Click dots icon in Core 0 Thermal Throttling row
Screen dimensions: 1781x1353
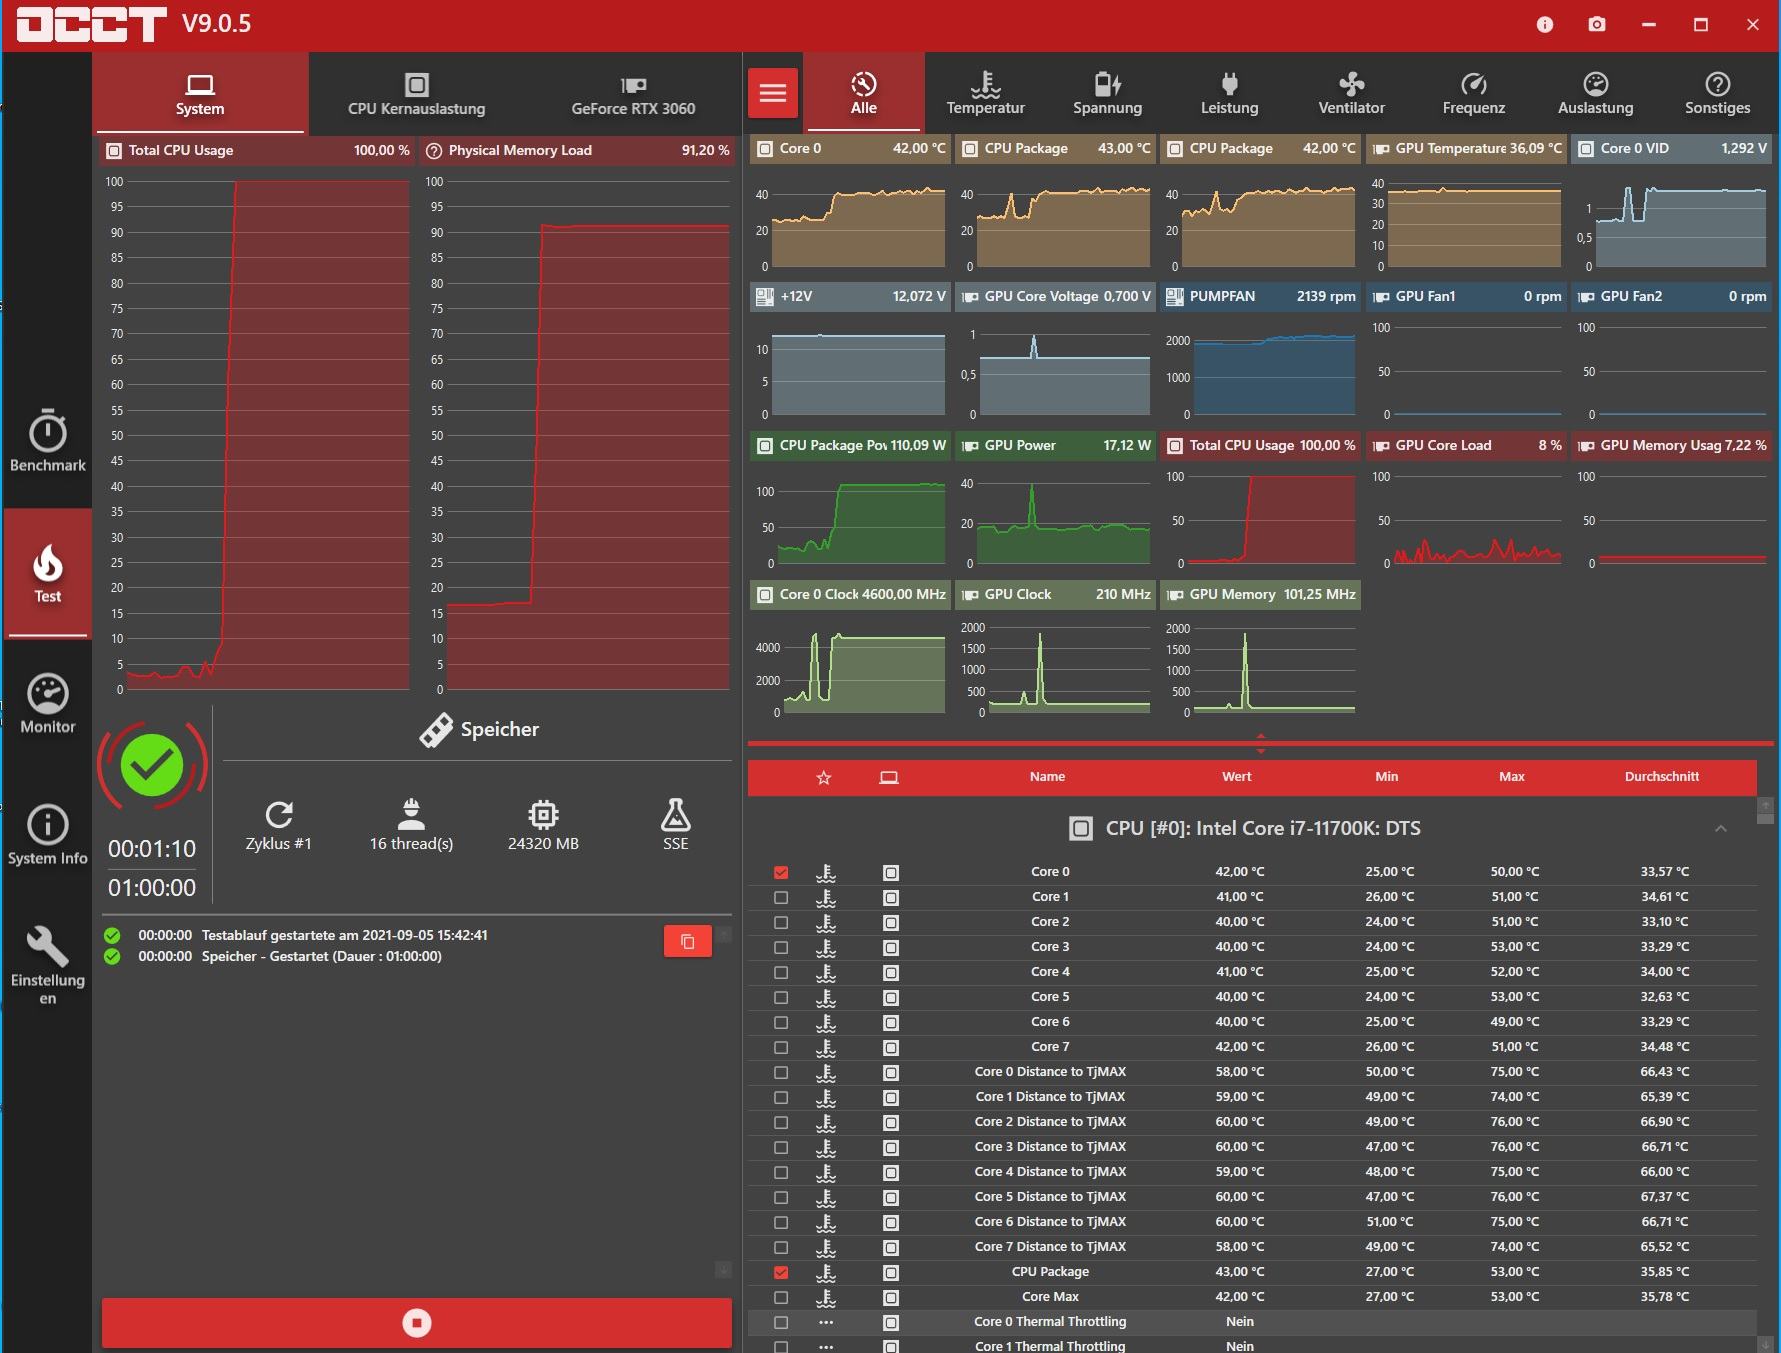click(826, 1322)
